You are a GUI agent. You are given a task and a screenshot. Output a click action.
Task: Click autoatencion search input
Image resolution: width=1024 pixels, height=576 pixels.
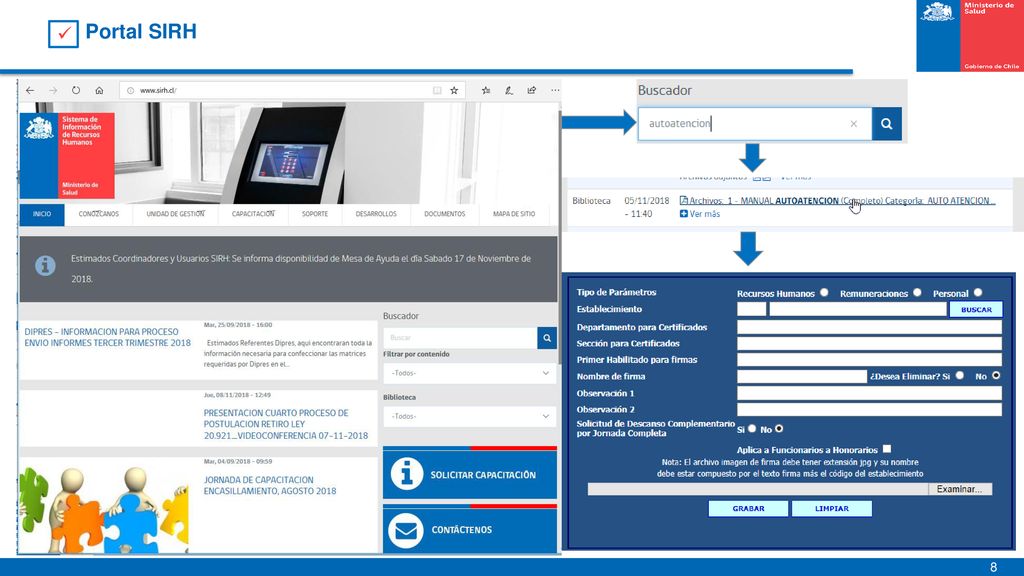pyautogui.click(x=755, y=123)
